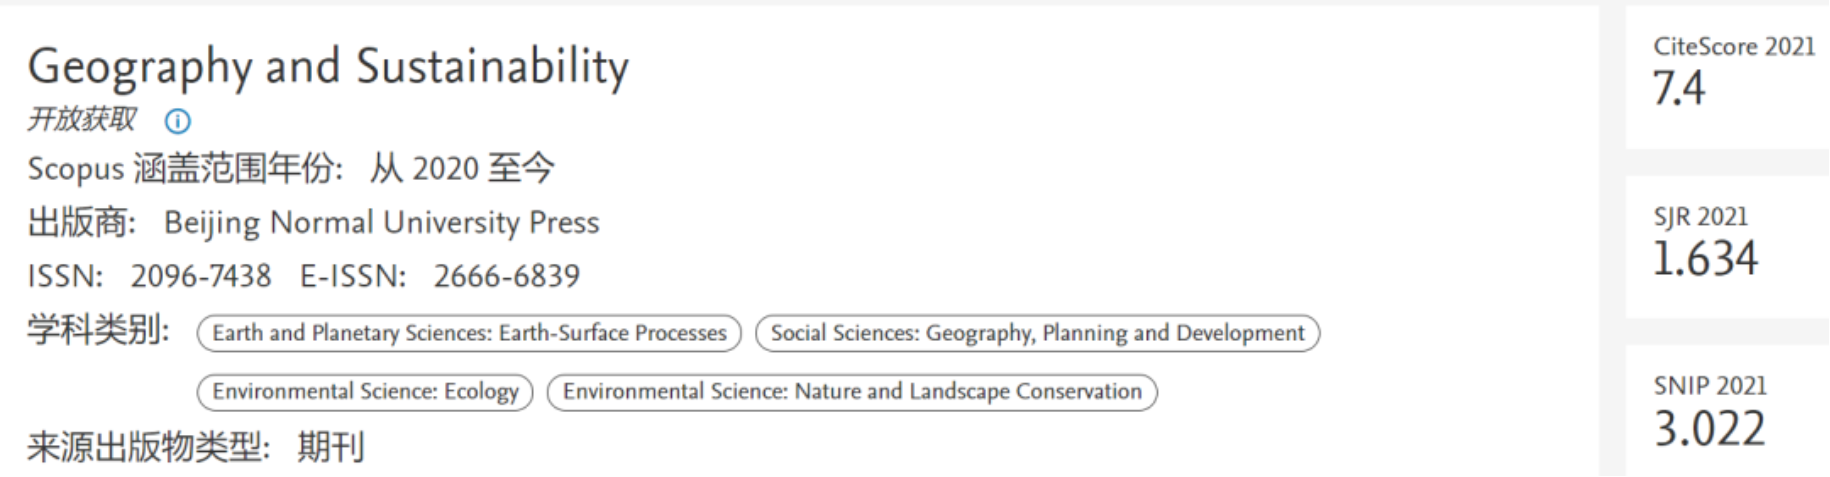Click the SJR 2021 label
1830x477 pixels.
tap(1700, 217)
